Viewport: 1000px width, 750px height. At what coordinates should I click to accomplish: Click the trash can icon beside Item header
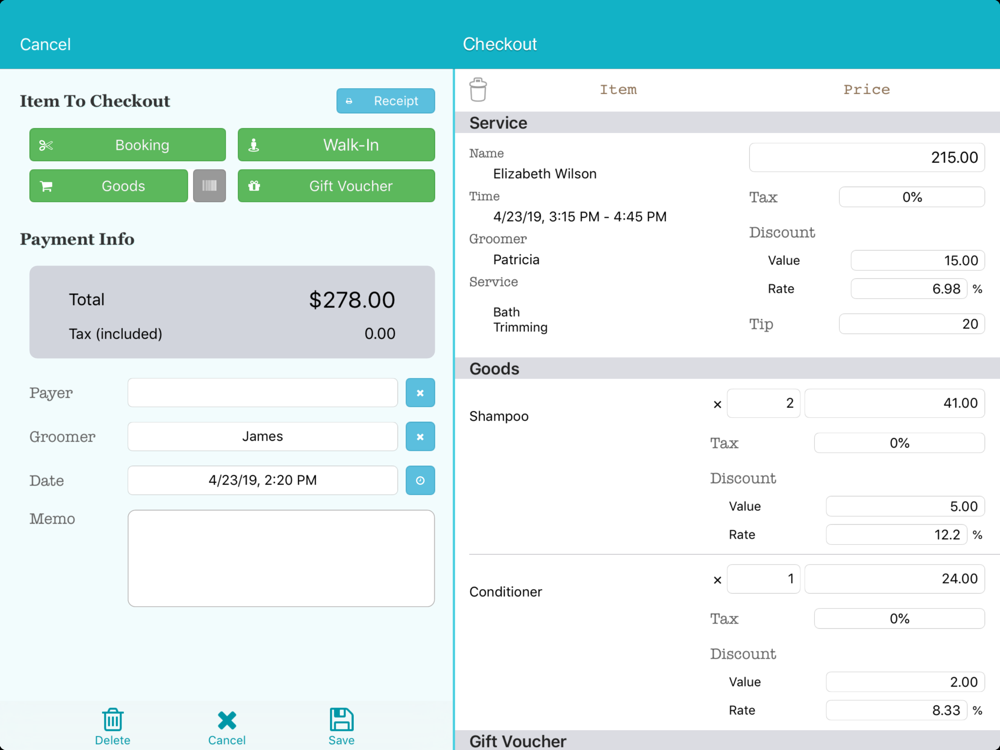coord(478,89)
